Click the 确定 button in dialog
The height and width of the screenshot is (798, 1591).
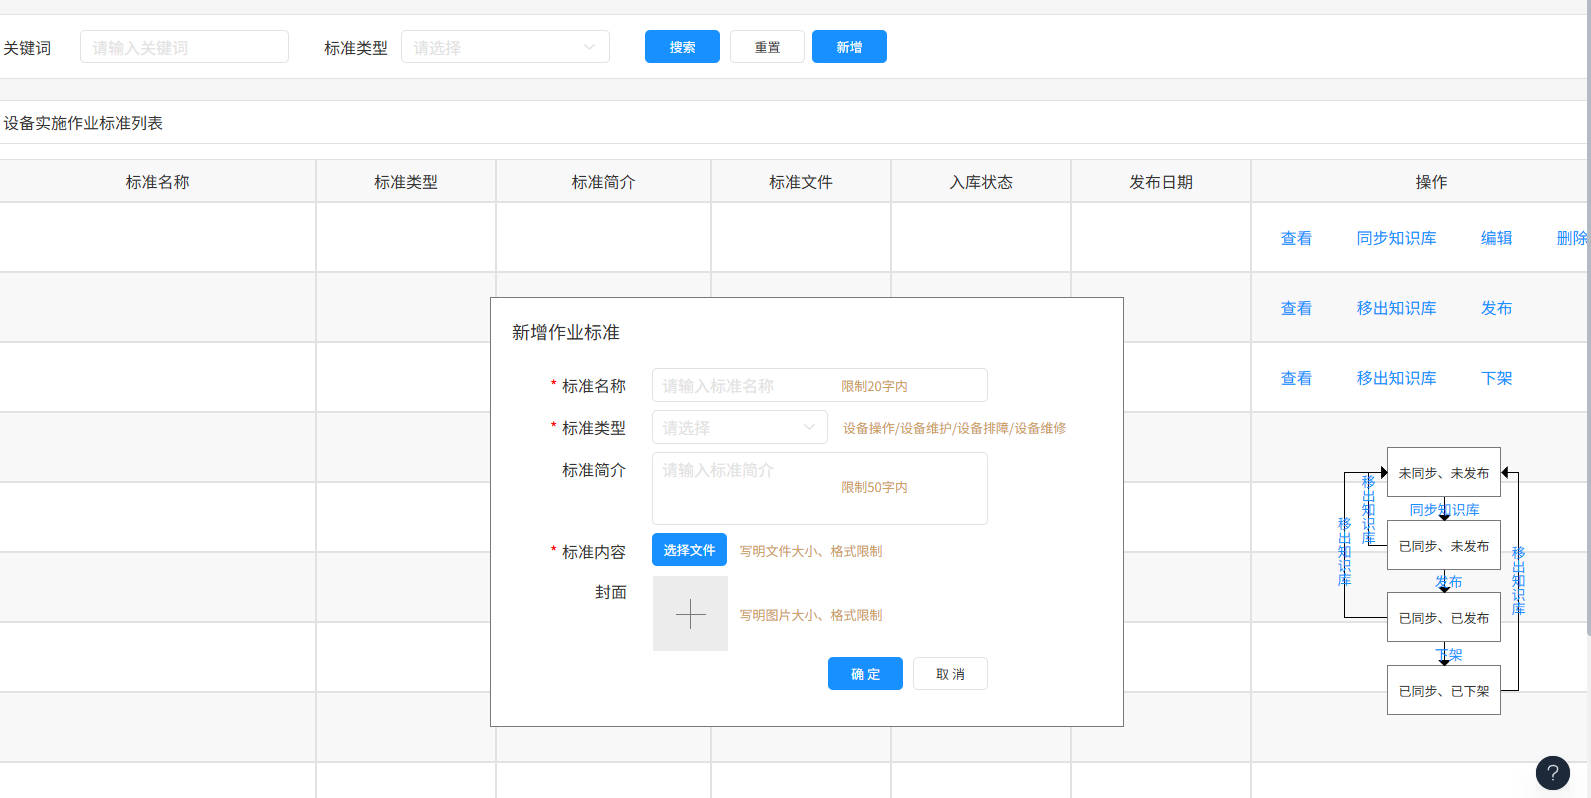pyautogui.click(x=865, y=674)
